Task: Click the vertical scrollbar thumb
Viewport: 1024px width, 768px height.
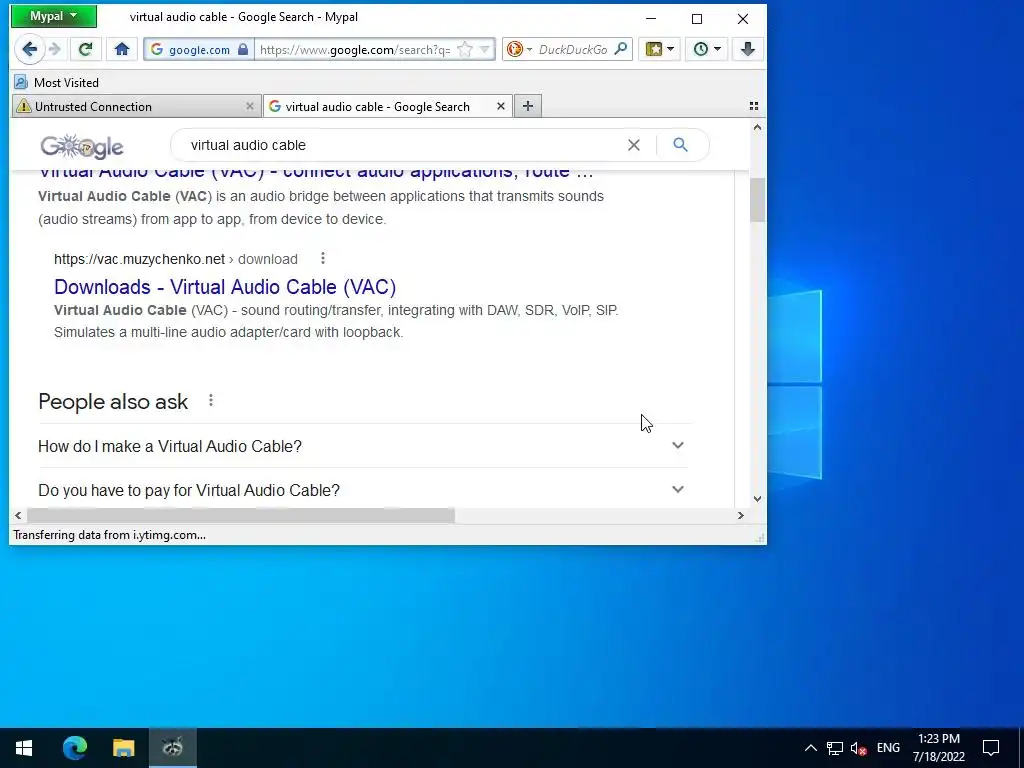Action: click(757, 200)
